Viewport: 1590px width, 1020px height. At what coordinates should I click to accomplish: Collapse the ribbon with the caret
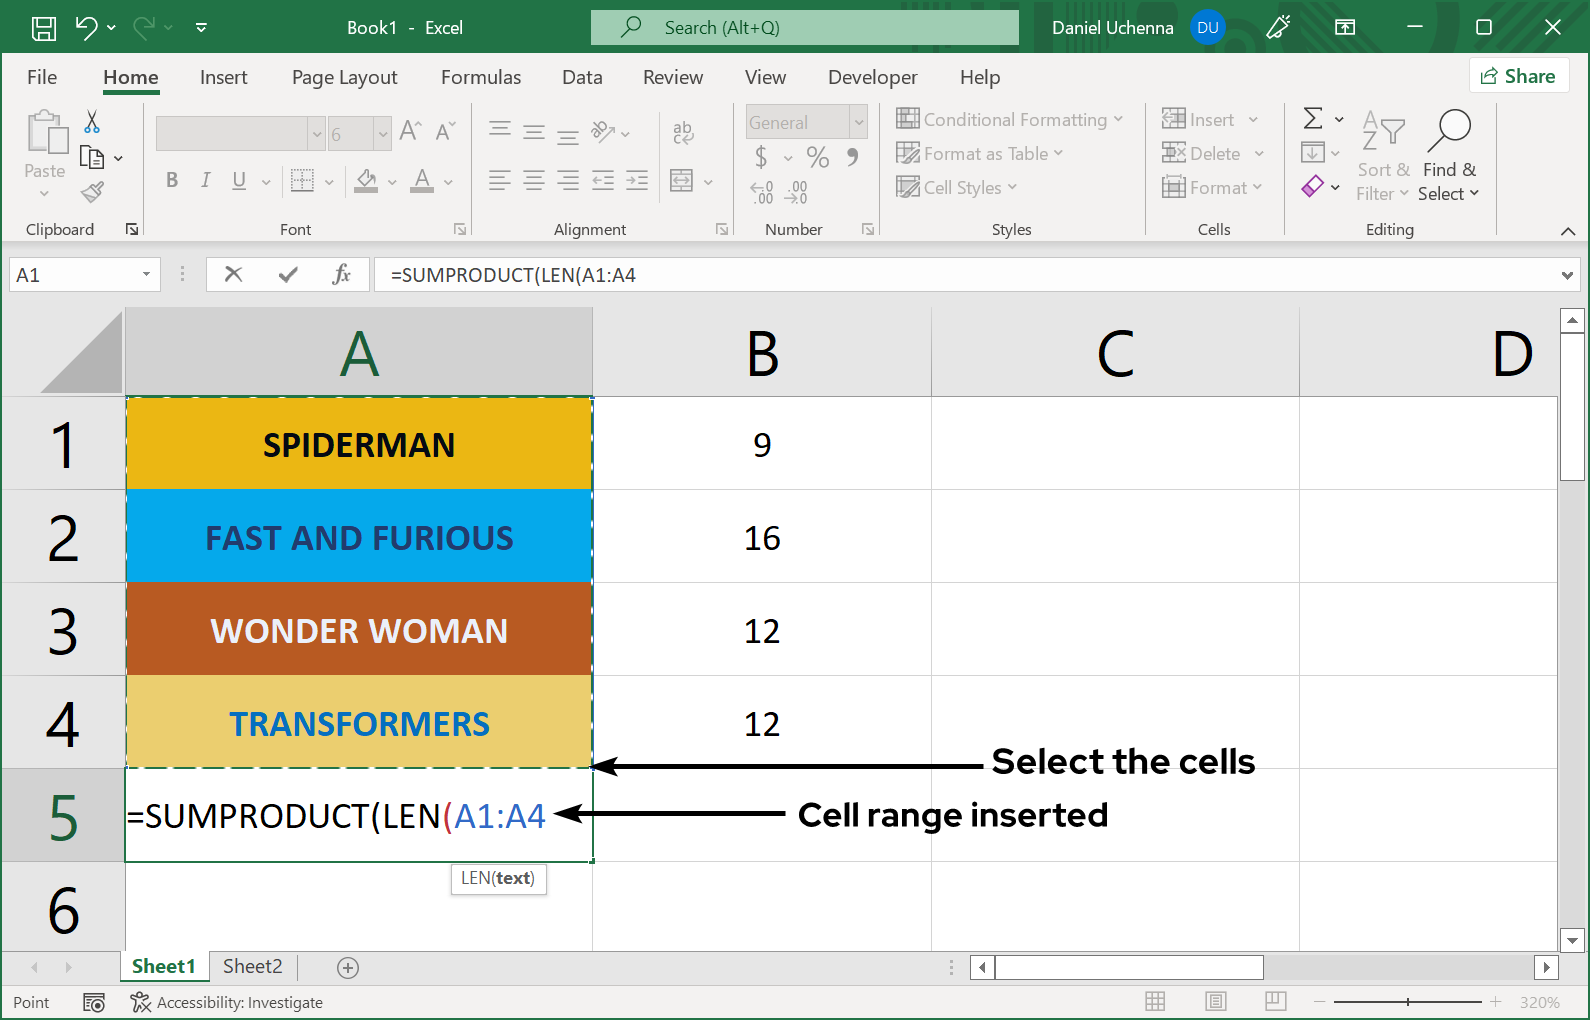coord(1567,231)
